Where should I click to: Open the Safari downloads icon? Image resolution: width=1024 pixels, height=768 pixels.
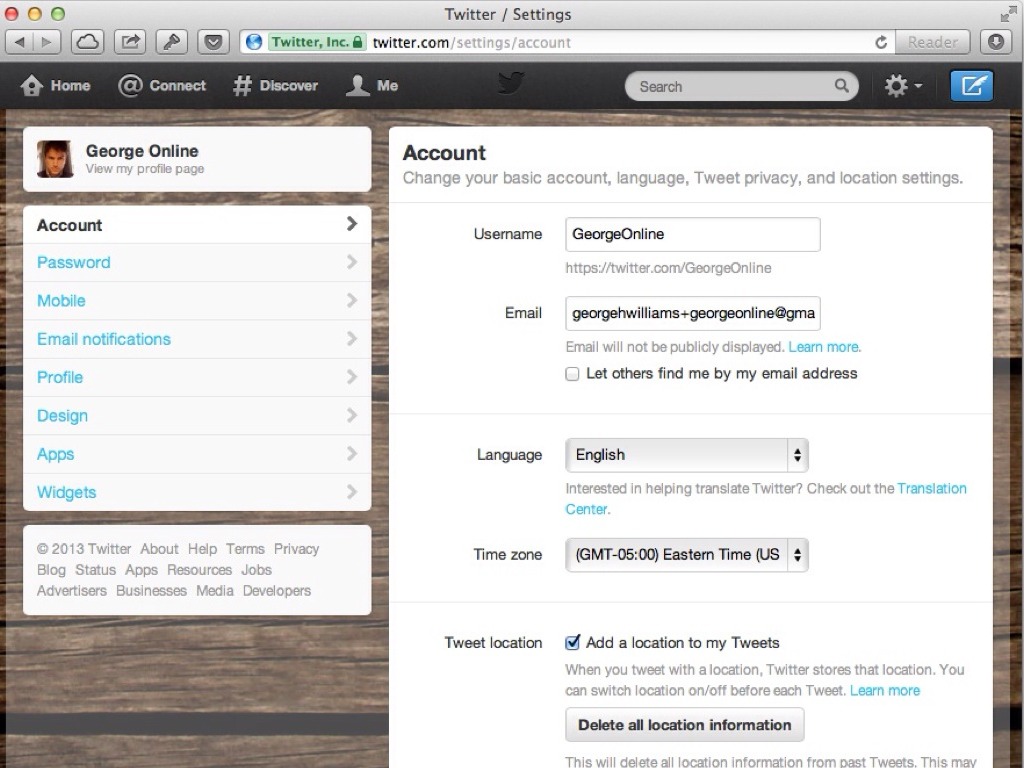[995, 42]
